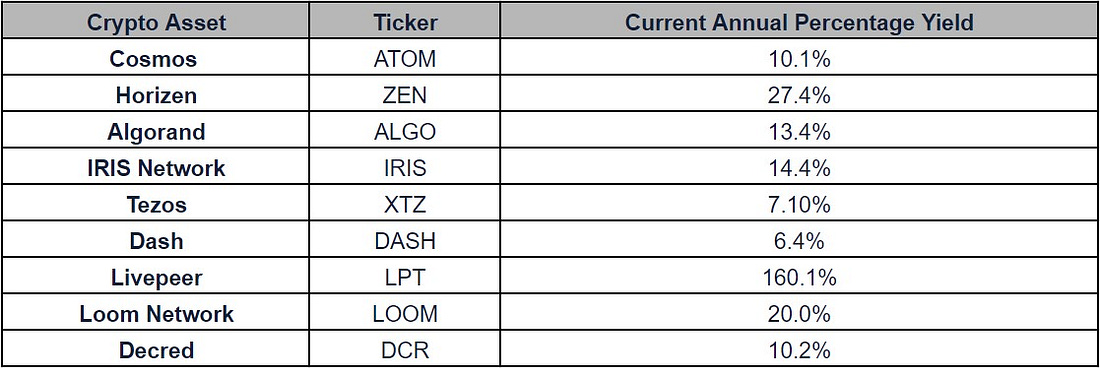Click the DCR ticker cell
Screen dimensions: 1100x368
pyautogui.click(x=405, y=349)
